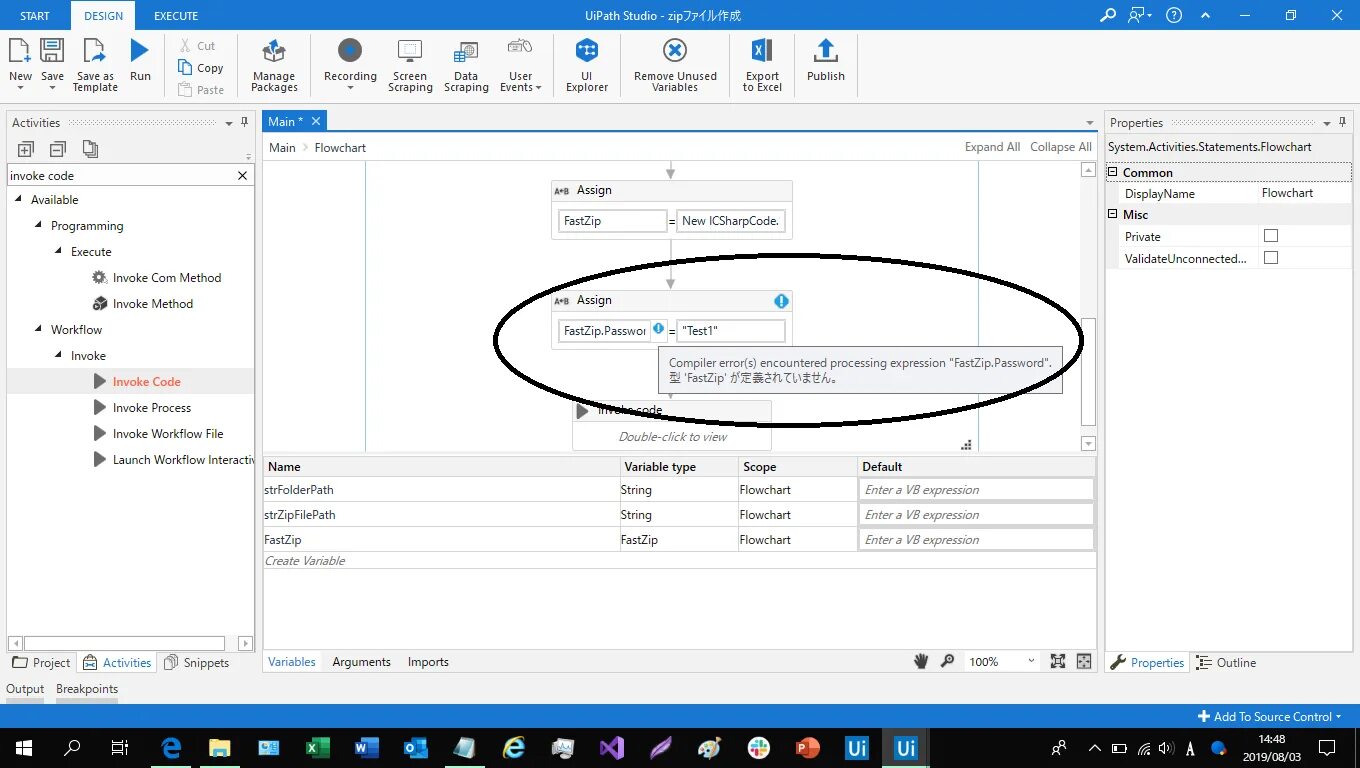The height and width of the screenshot is (768, 1360).
Task: Click Add To Source Control
Action: pyautogui.click(x=1269, y=717)
